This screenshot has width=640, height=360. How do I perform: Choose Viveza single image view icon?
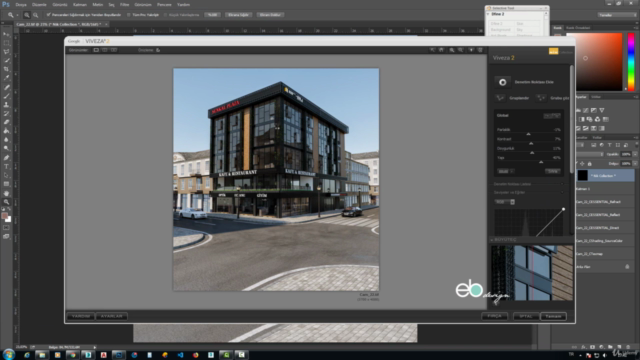pos(96,50)
